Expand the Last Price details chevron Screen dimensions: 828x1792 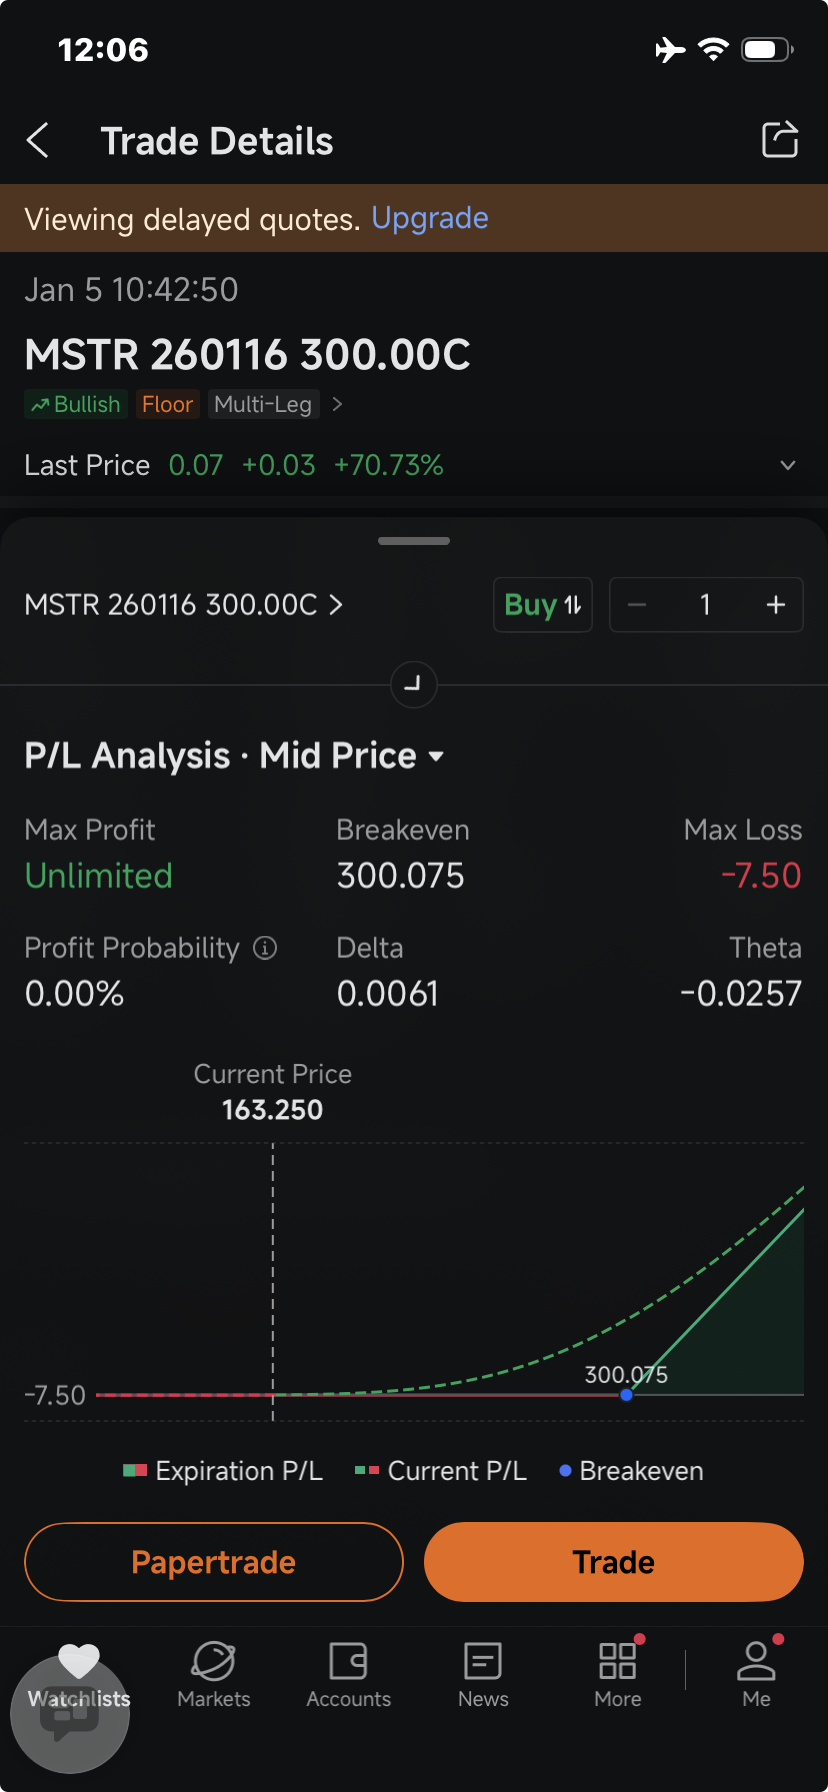[788, 465]
